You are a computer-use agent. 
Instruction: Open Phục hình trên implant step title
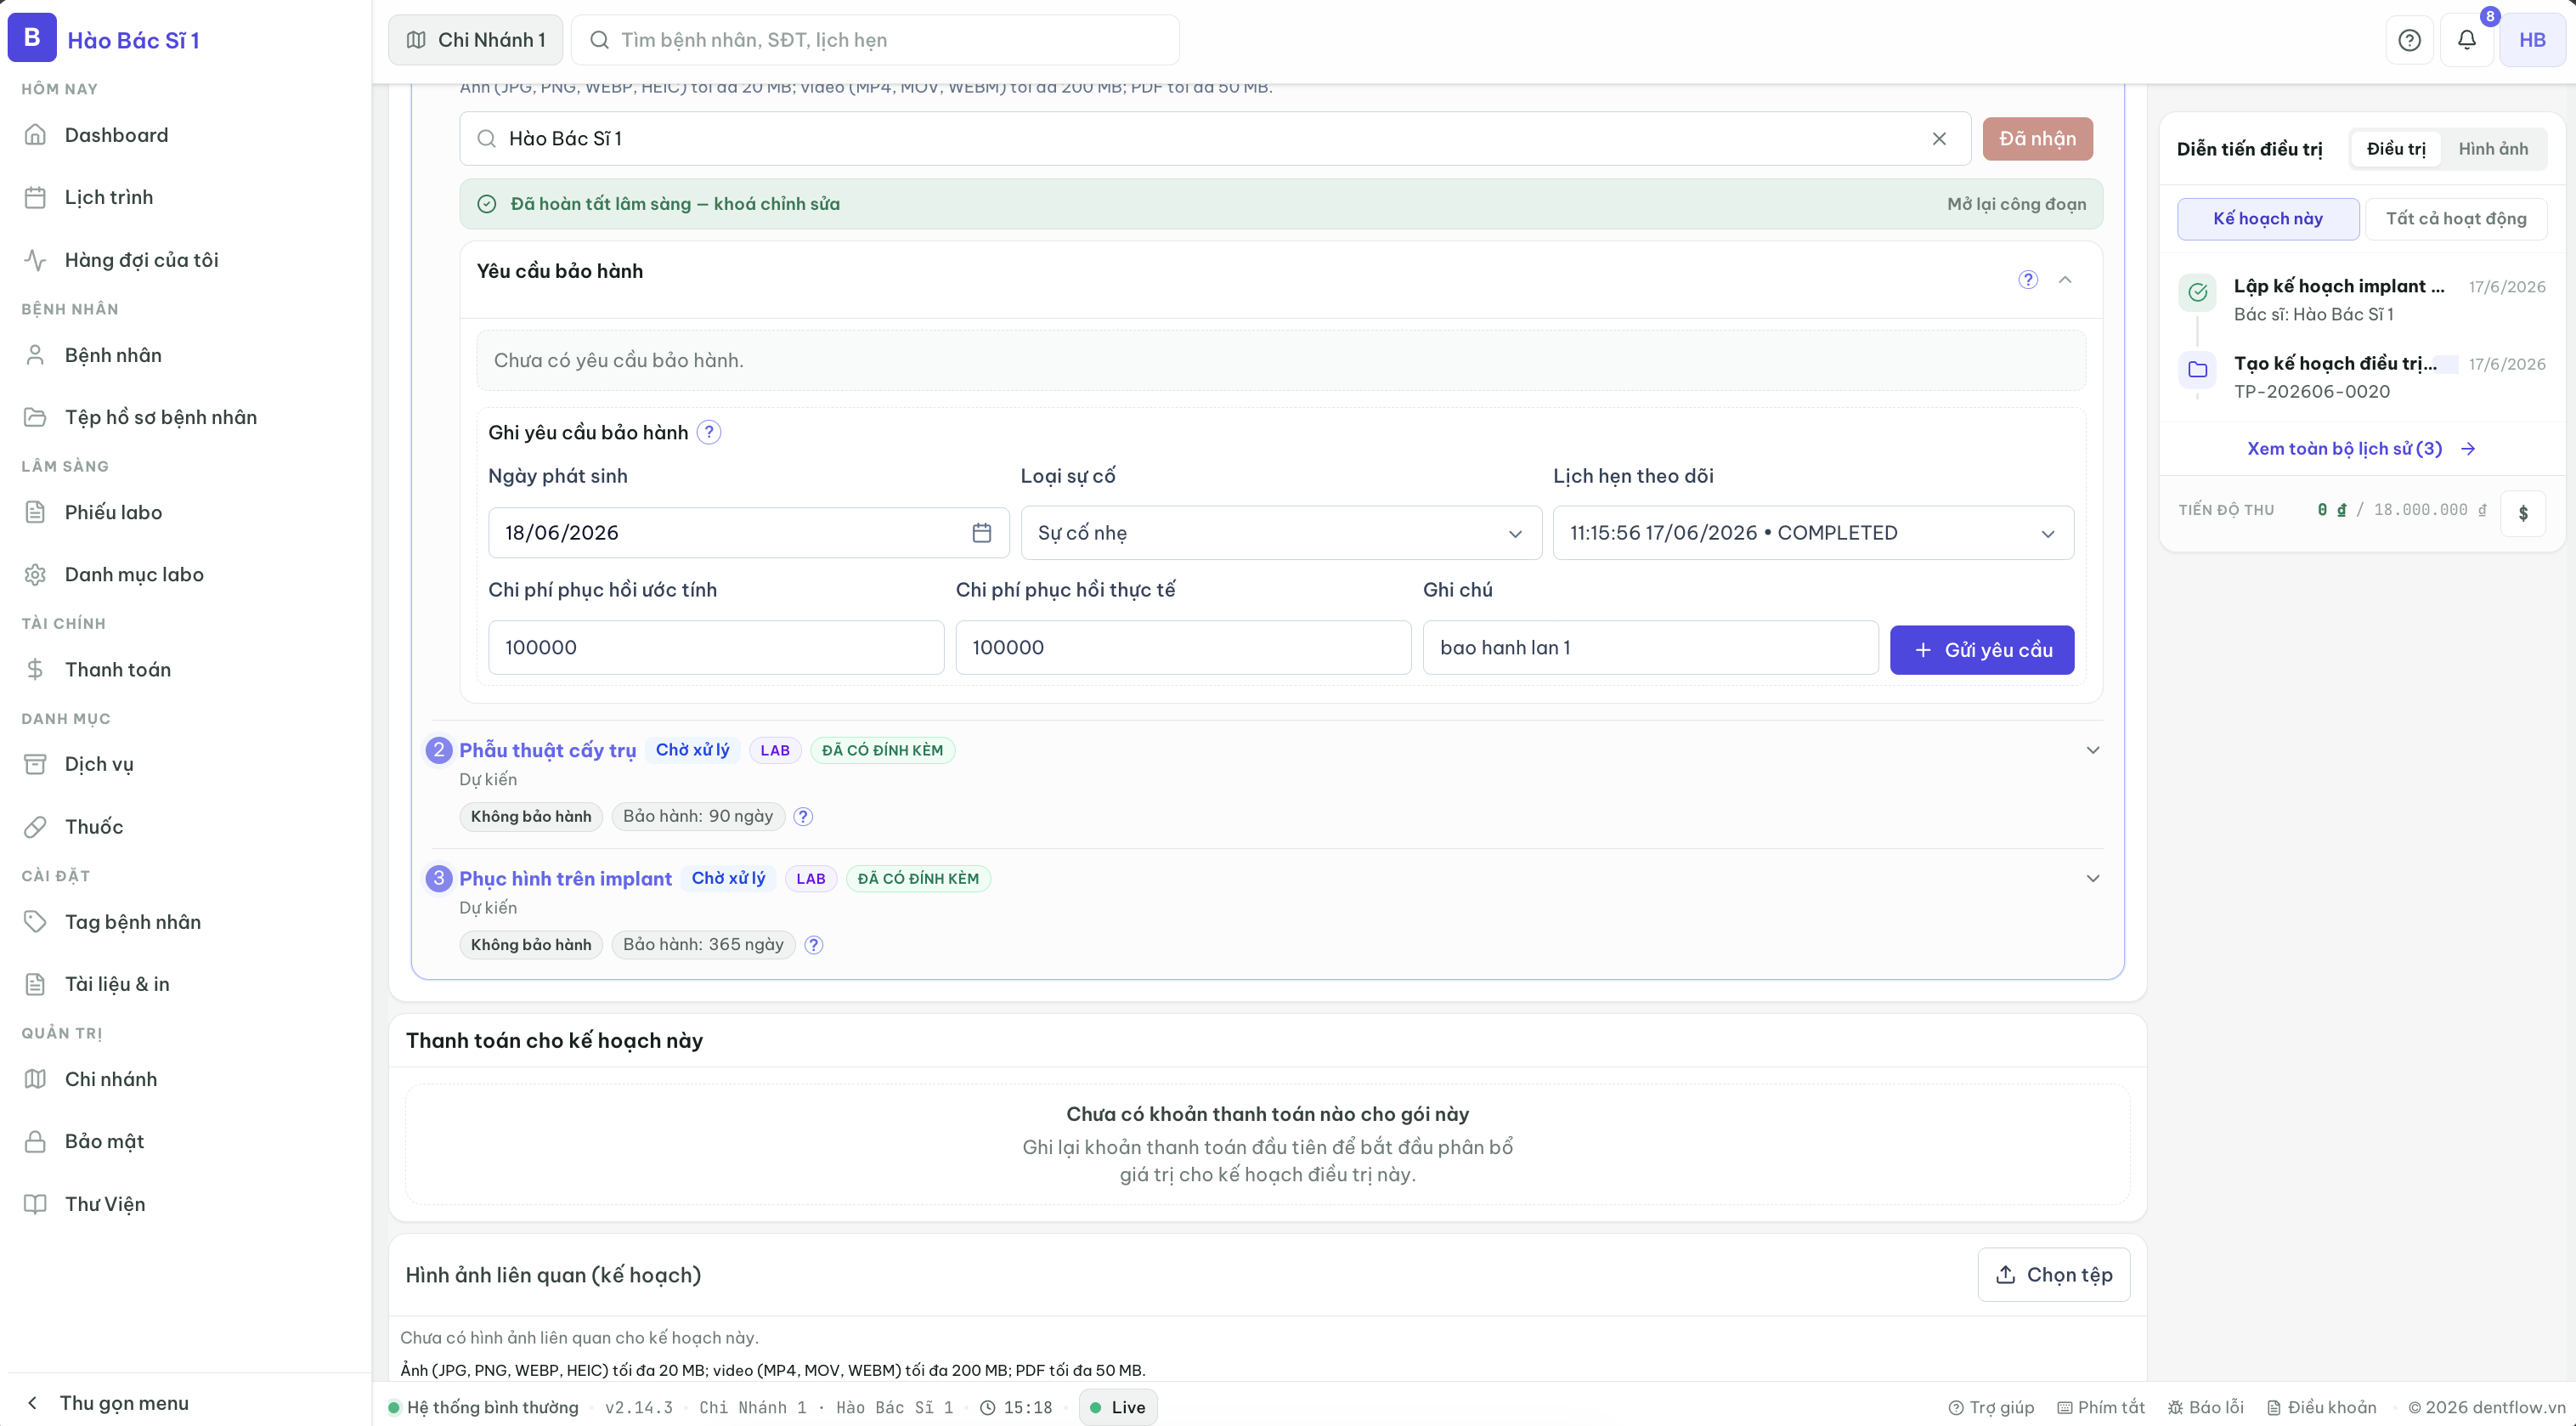click(565, 878)
